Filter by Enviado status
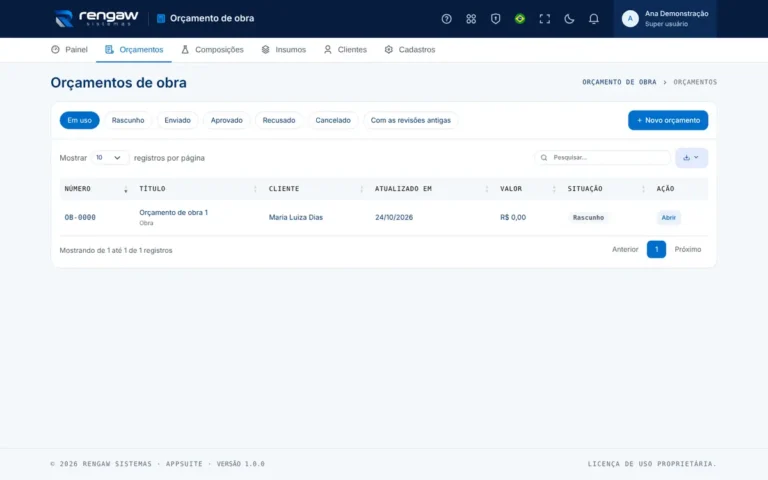The height and width of the screenshot is (480, 768). pyautogui.click(x=177, y=120)
